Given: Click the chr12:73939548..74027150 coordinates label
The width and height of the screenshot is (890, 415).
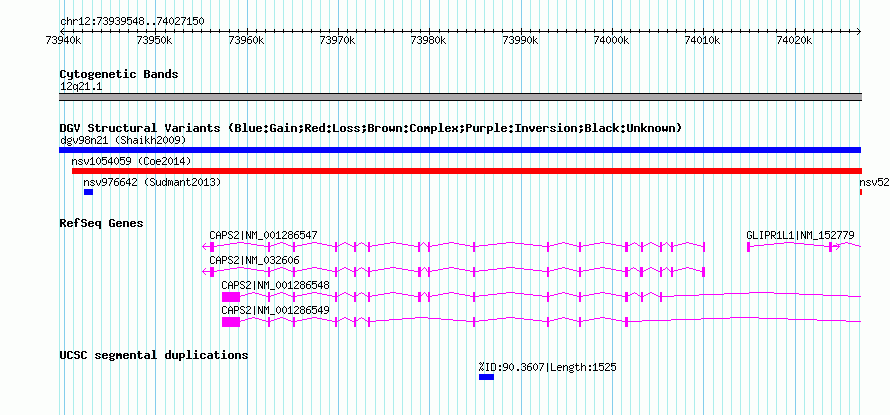Looking at the screenshot, I should [132, 22].
